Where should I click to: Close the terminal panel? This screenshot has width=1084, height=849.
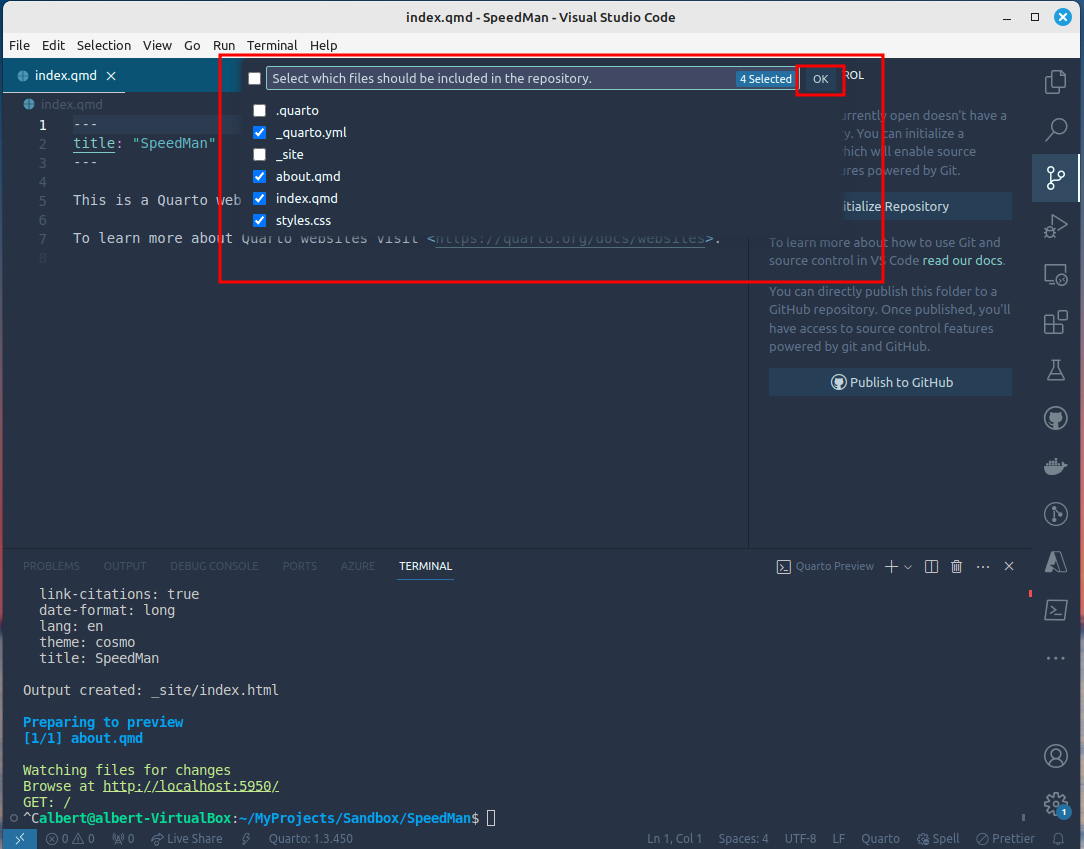(1009, 567)
